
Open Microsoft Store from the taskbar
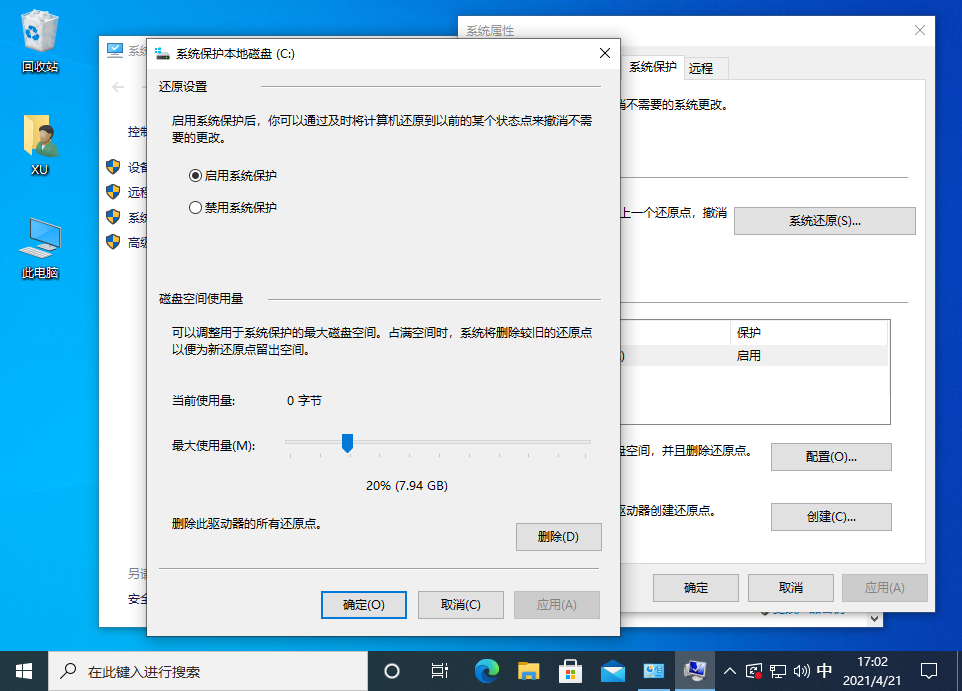click(570, 670)
